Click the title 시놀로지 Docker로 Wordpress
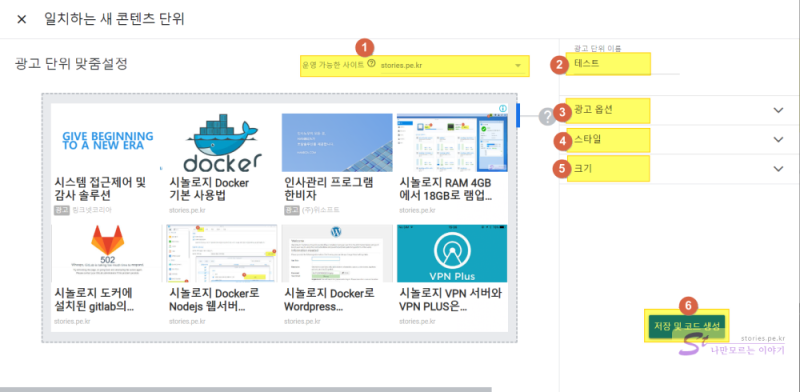This screenshot has width=800, height=392. (x=330, y=300)
